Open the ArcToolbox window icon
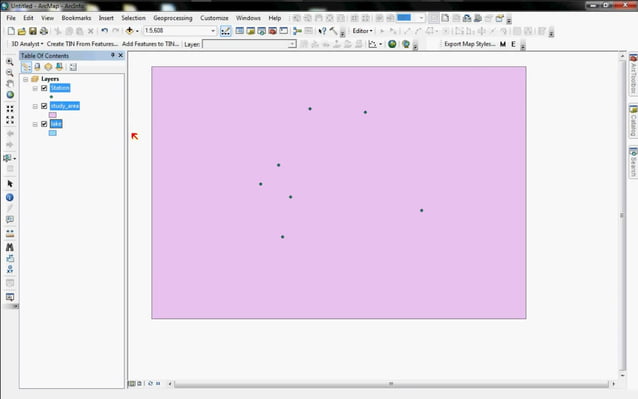 [x=273, y=31]
